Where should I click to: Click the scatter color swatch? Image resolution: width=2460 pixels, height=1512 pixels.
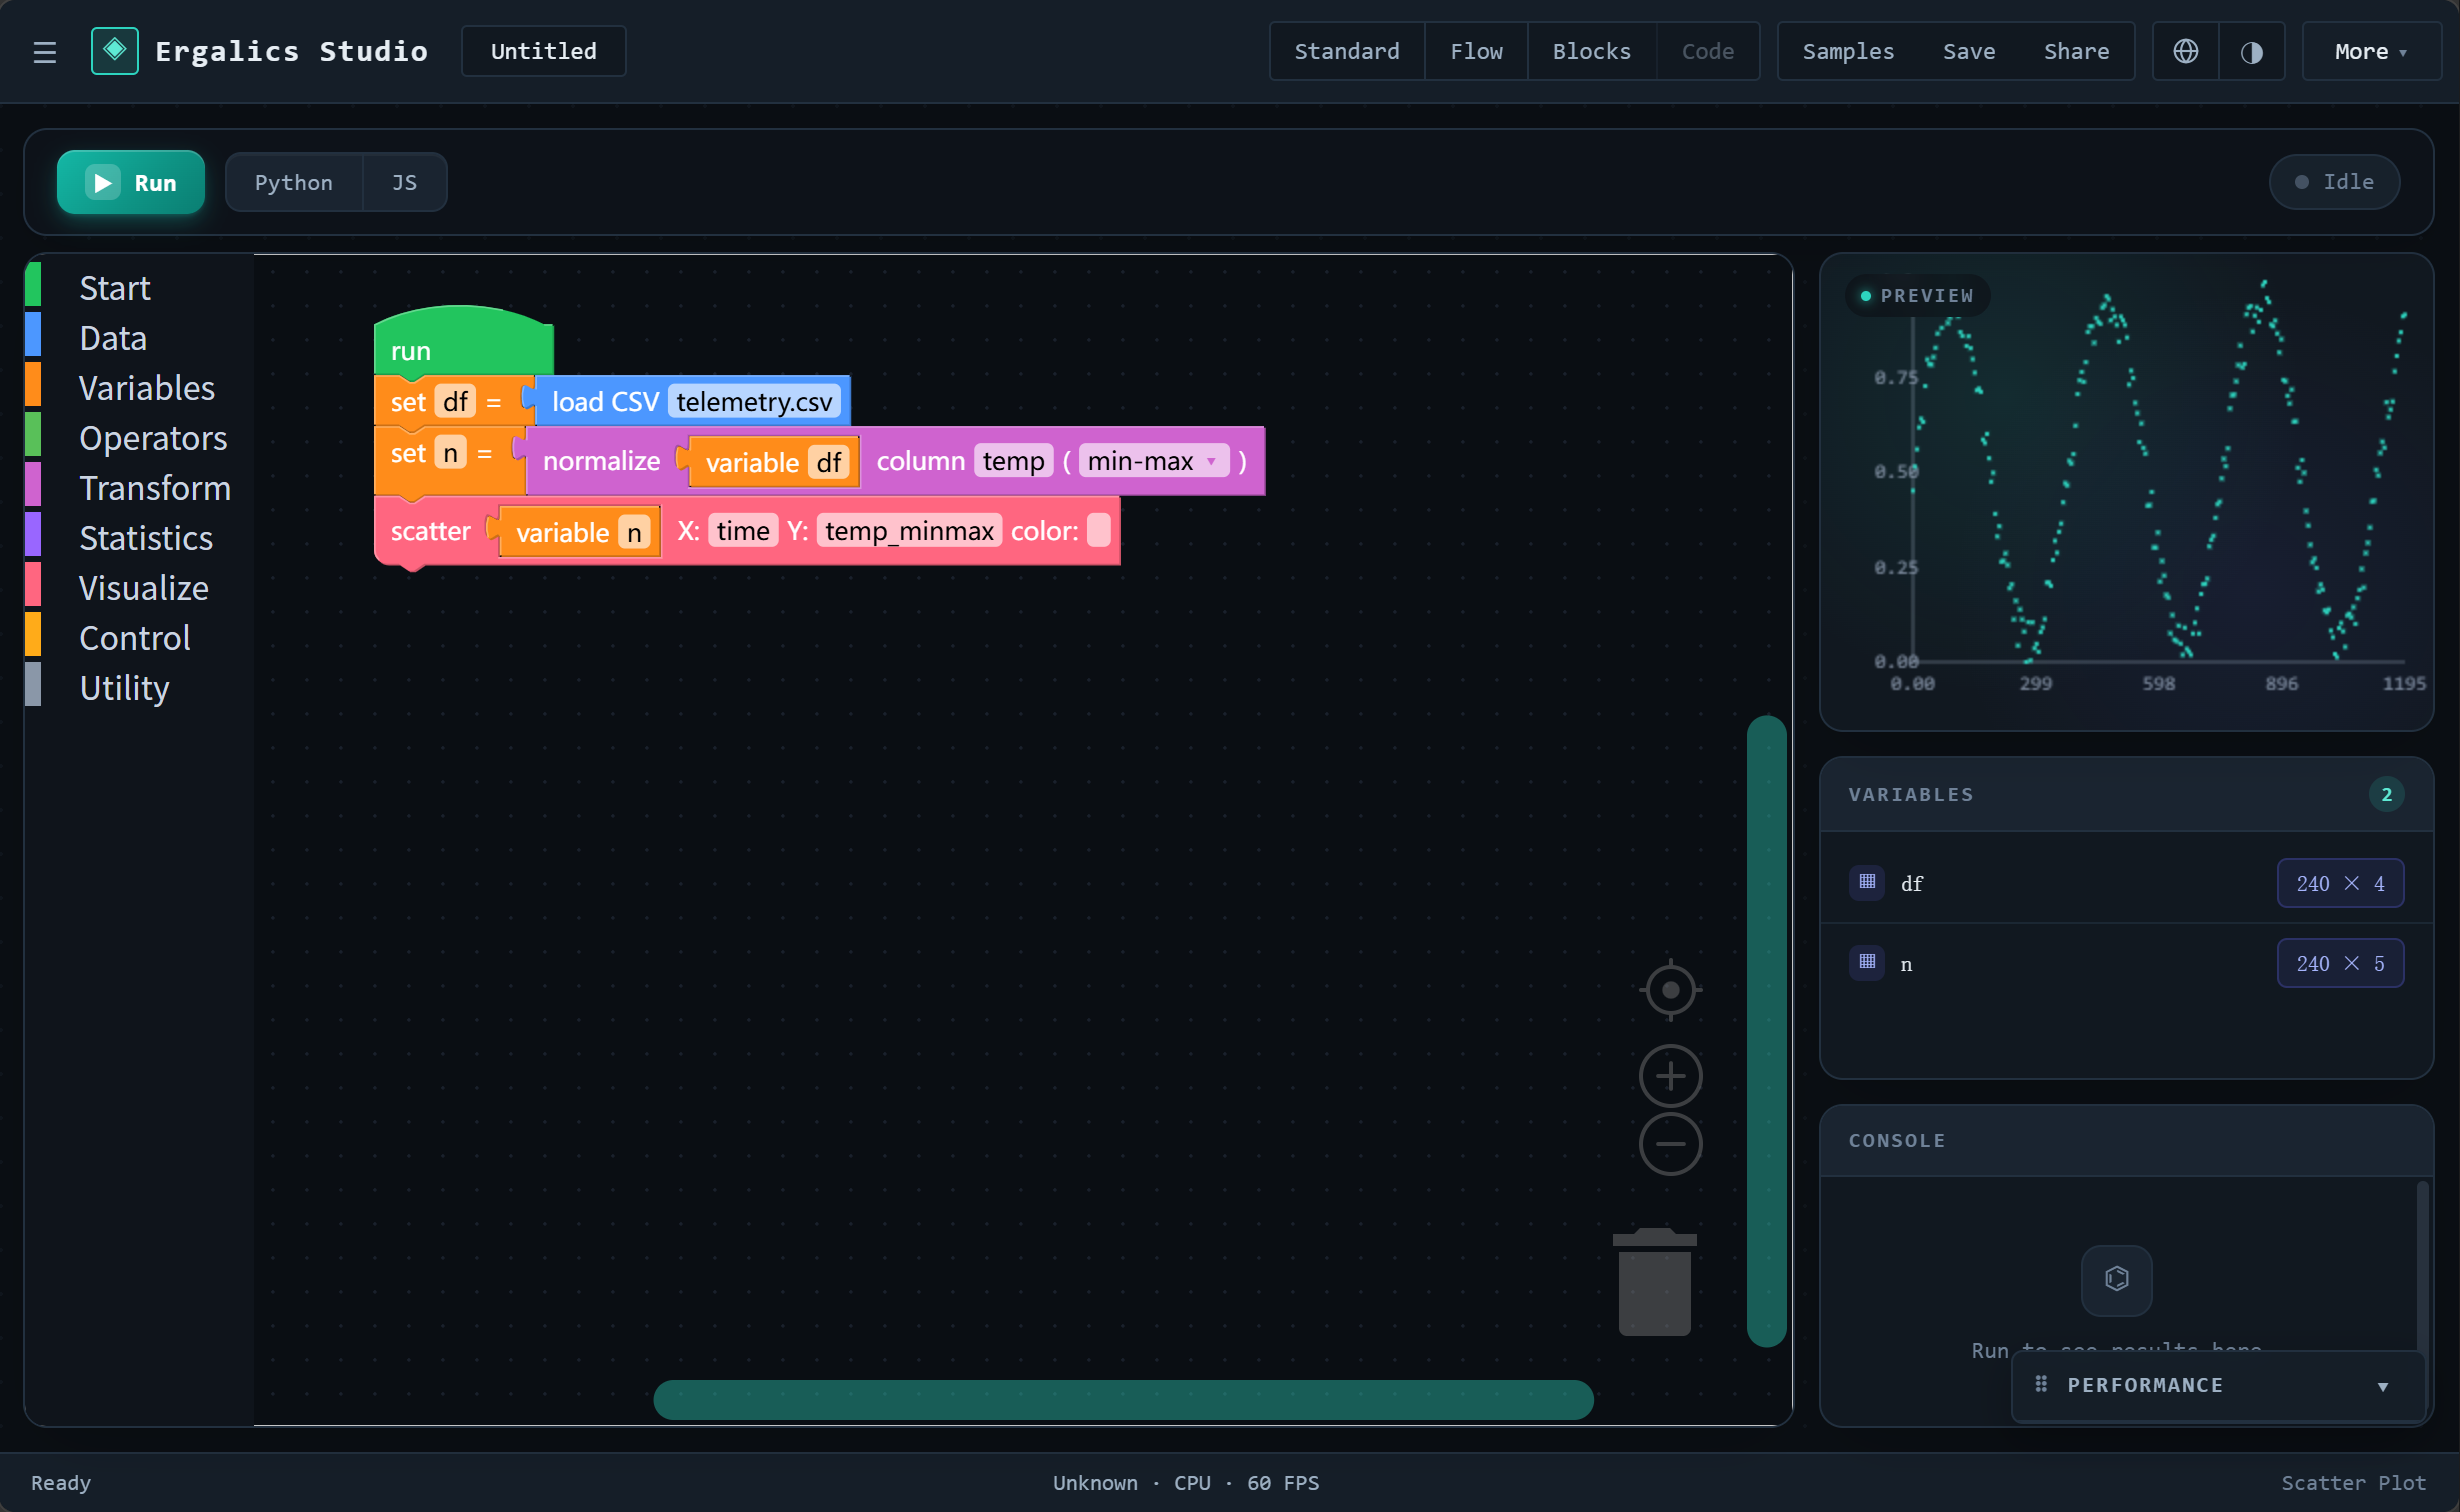point(1098,530)
